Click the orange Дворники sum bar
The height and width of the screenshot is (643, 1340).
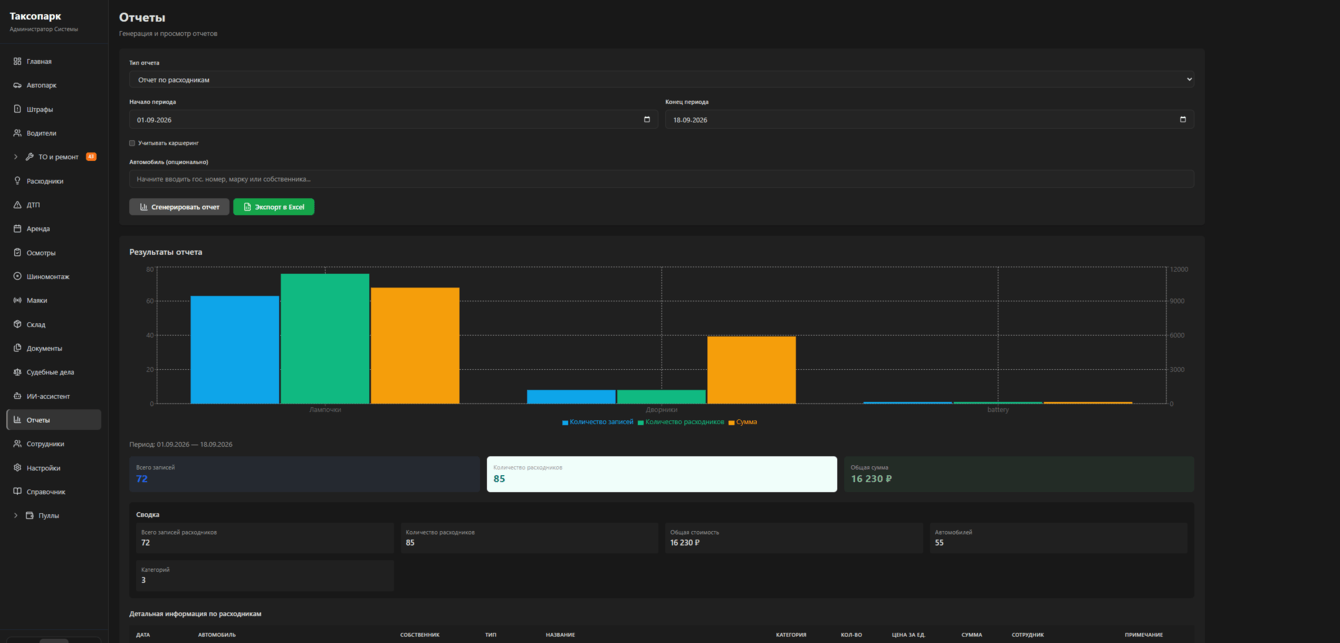(751, 370)
